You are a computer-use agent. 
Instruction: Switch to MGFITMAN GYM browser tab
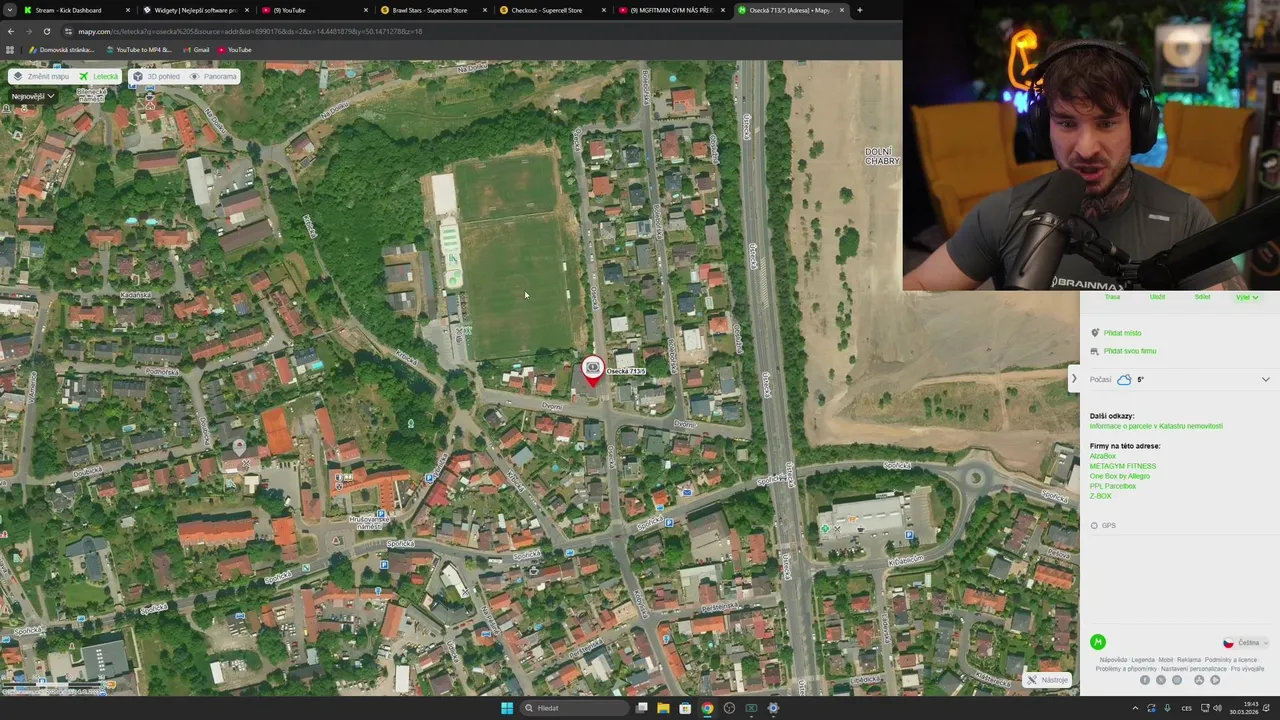670,10
